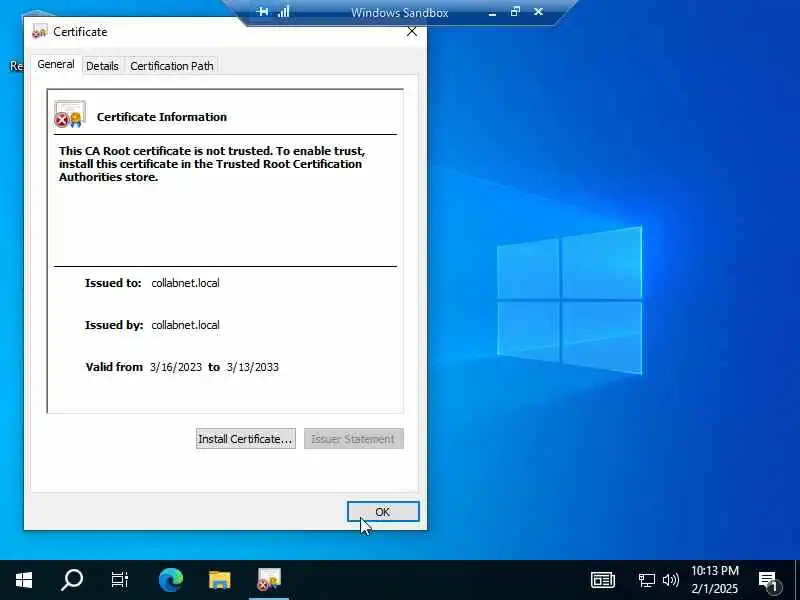Restore down the Windows Sandbox window

click(515, 11)
